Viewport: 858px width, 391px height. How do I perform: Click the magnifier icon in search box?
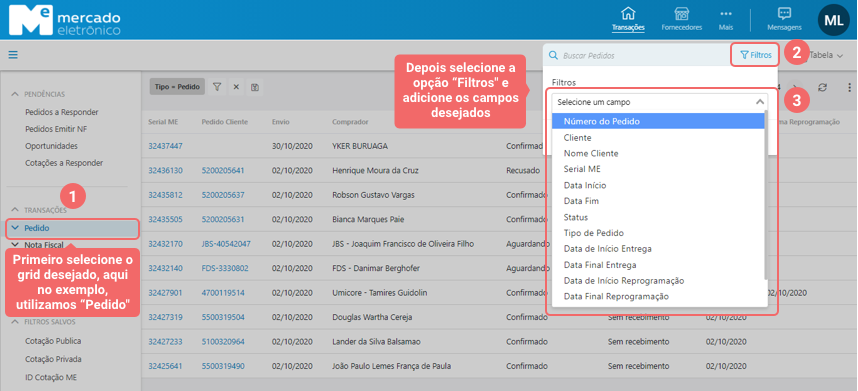tap(553, 55)
